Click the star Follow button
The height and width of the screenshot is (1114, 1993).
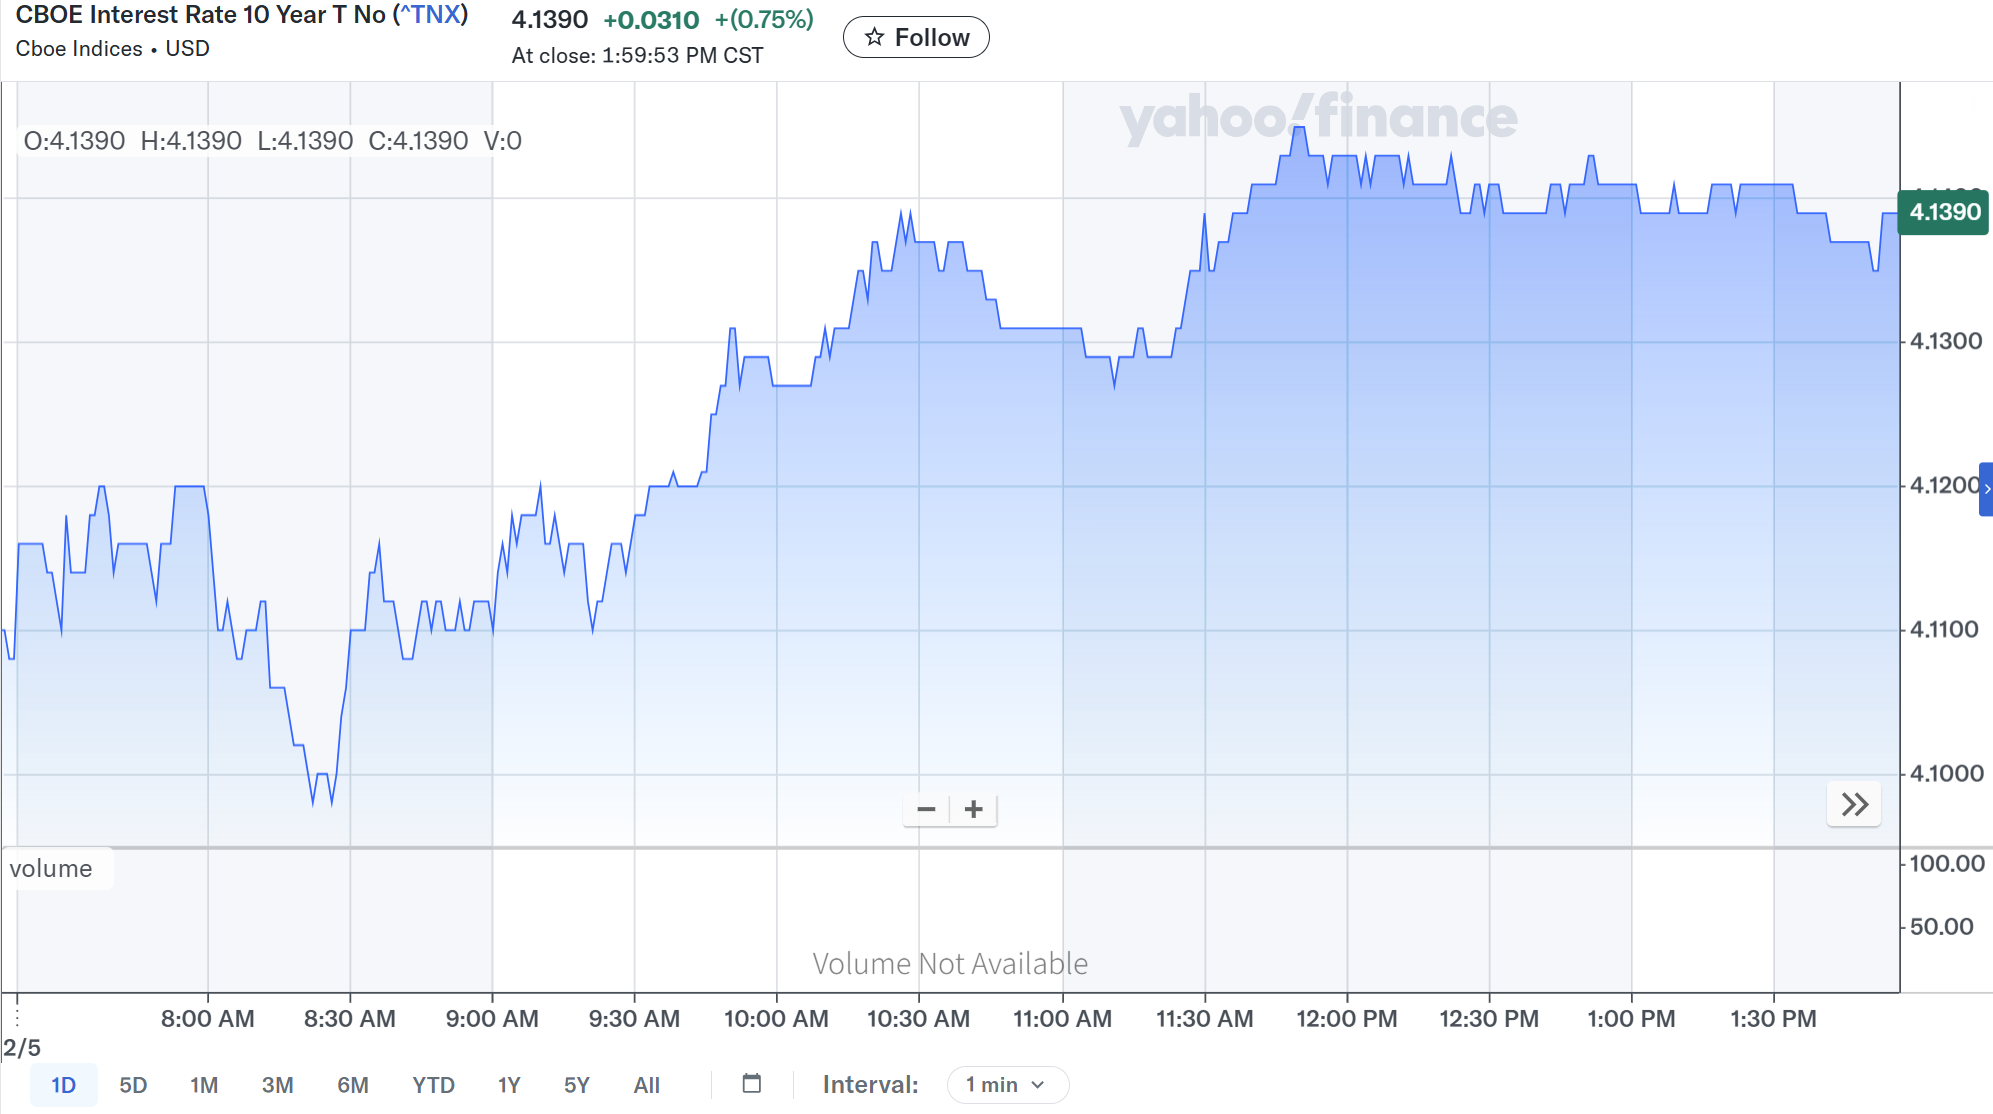click(x=916, y=38)
